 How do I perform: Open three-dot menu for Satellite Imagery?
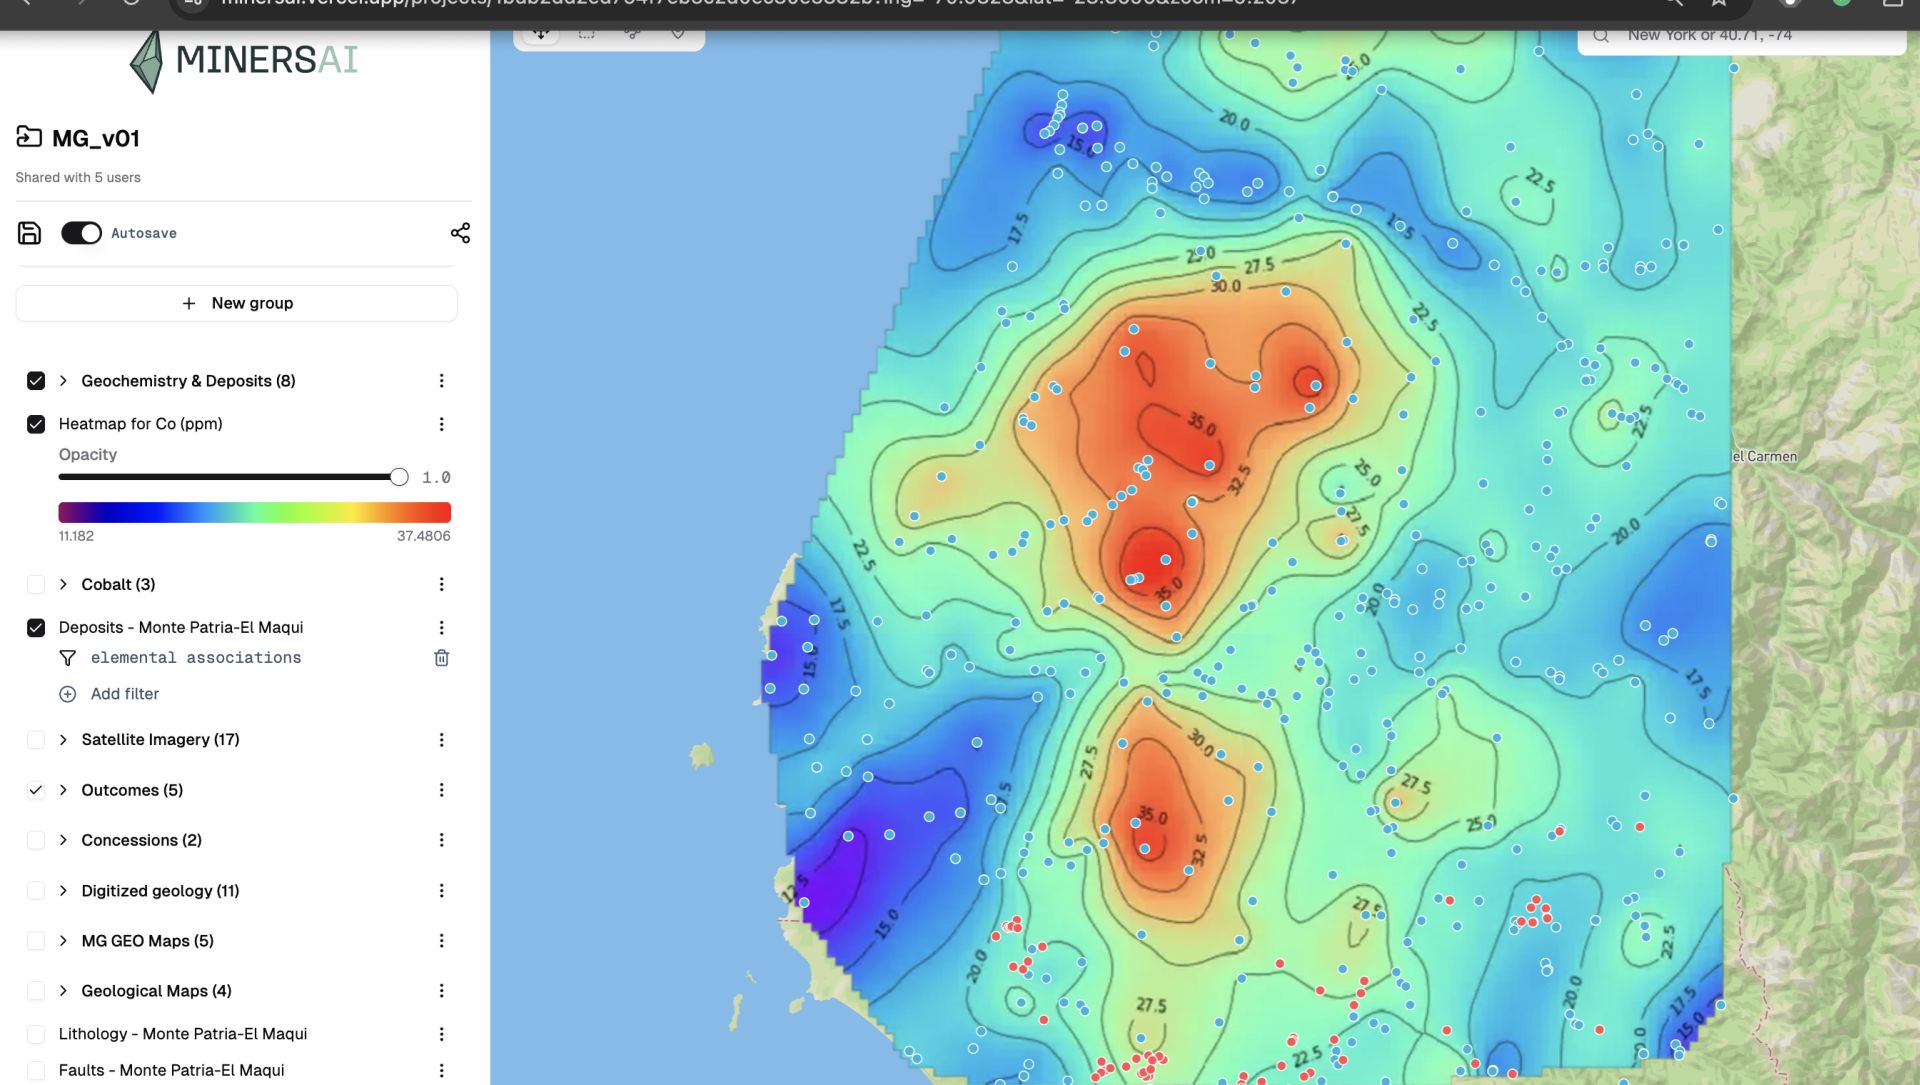coord(441,740)
